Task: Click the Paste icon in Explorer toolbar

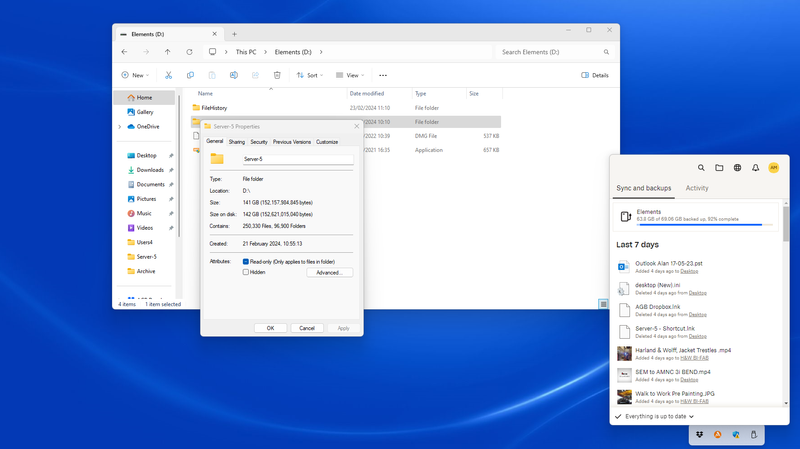Action: tap(212, 75)
